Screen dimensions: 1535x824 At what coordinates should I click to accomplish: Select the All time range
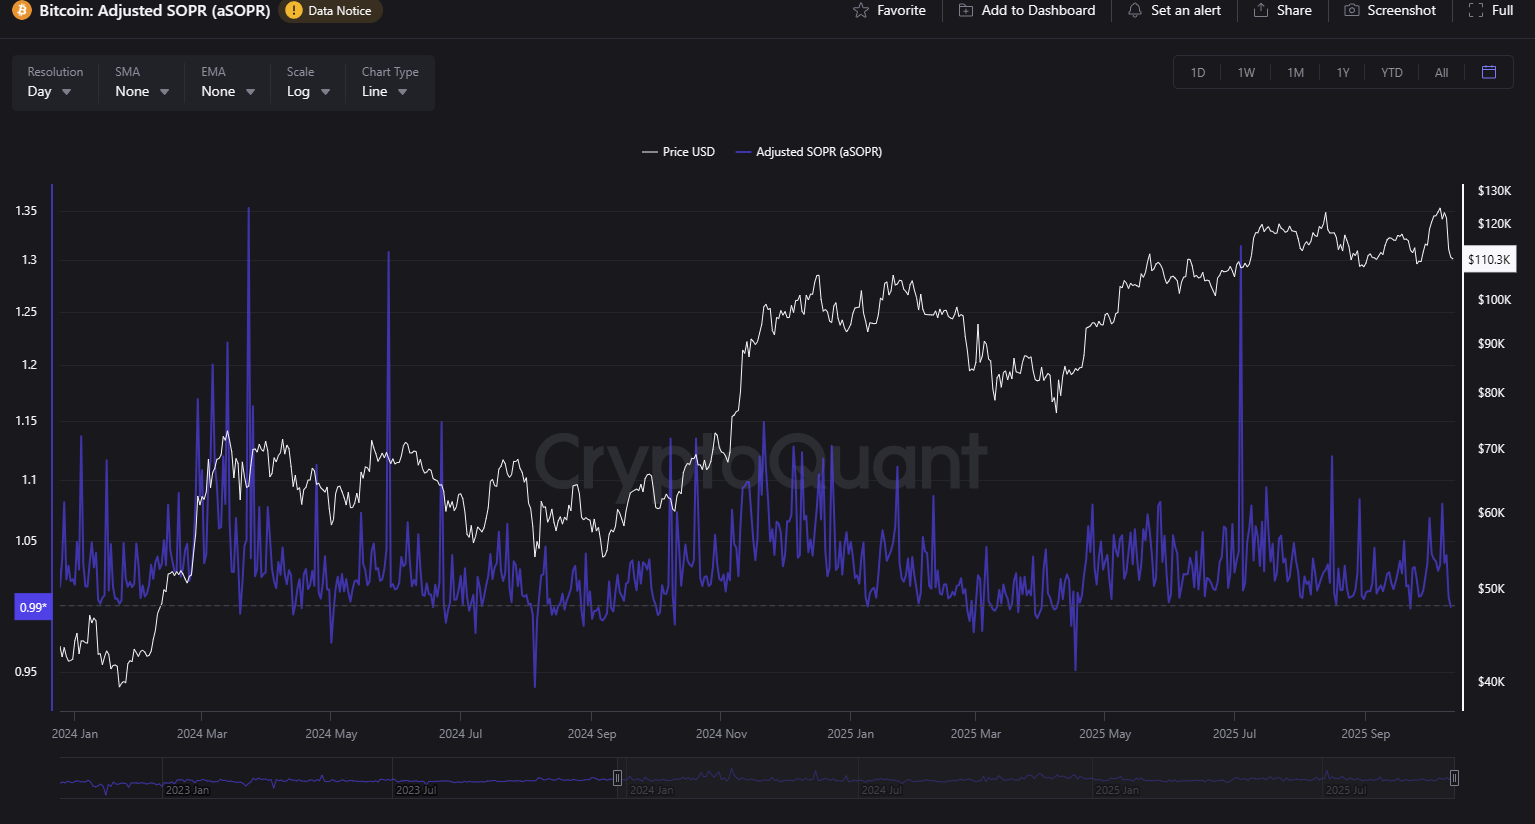1441,73
